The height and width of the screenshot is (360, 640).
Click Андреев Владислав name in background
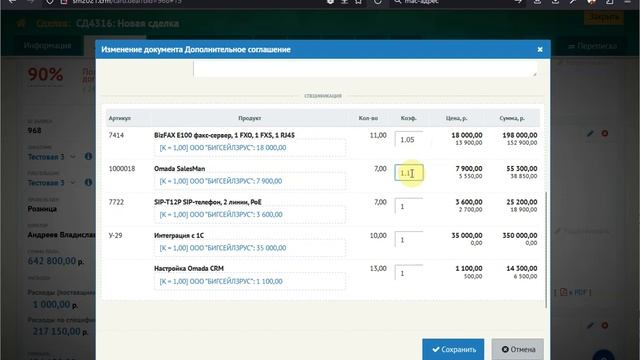click(61, 235)
